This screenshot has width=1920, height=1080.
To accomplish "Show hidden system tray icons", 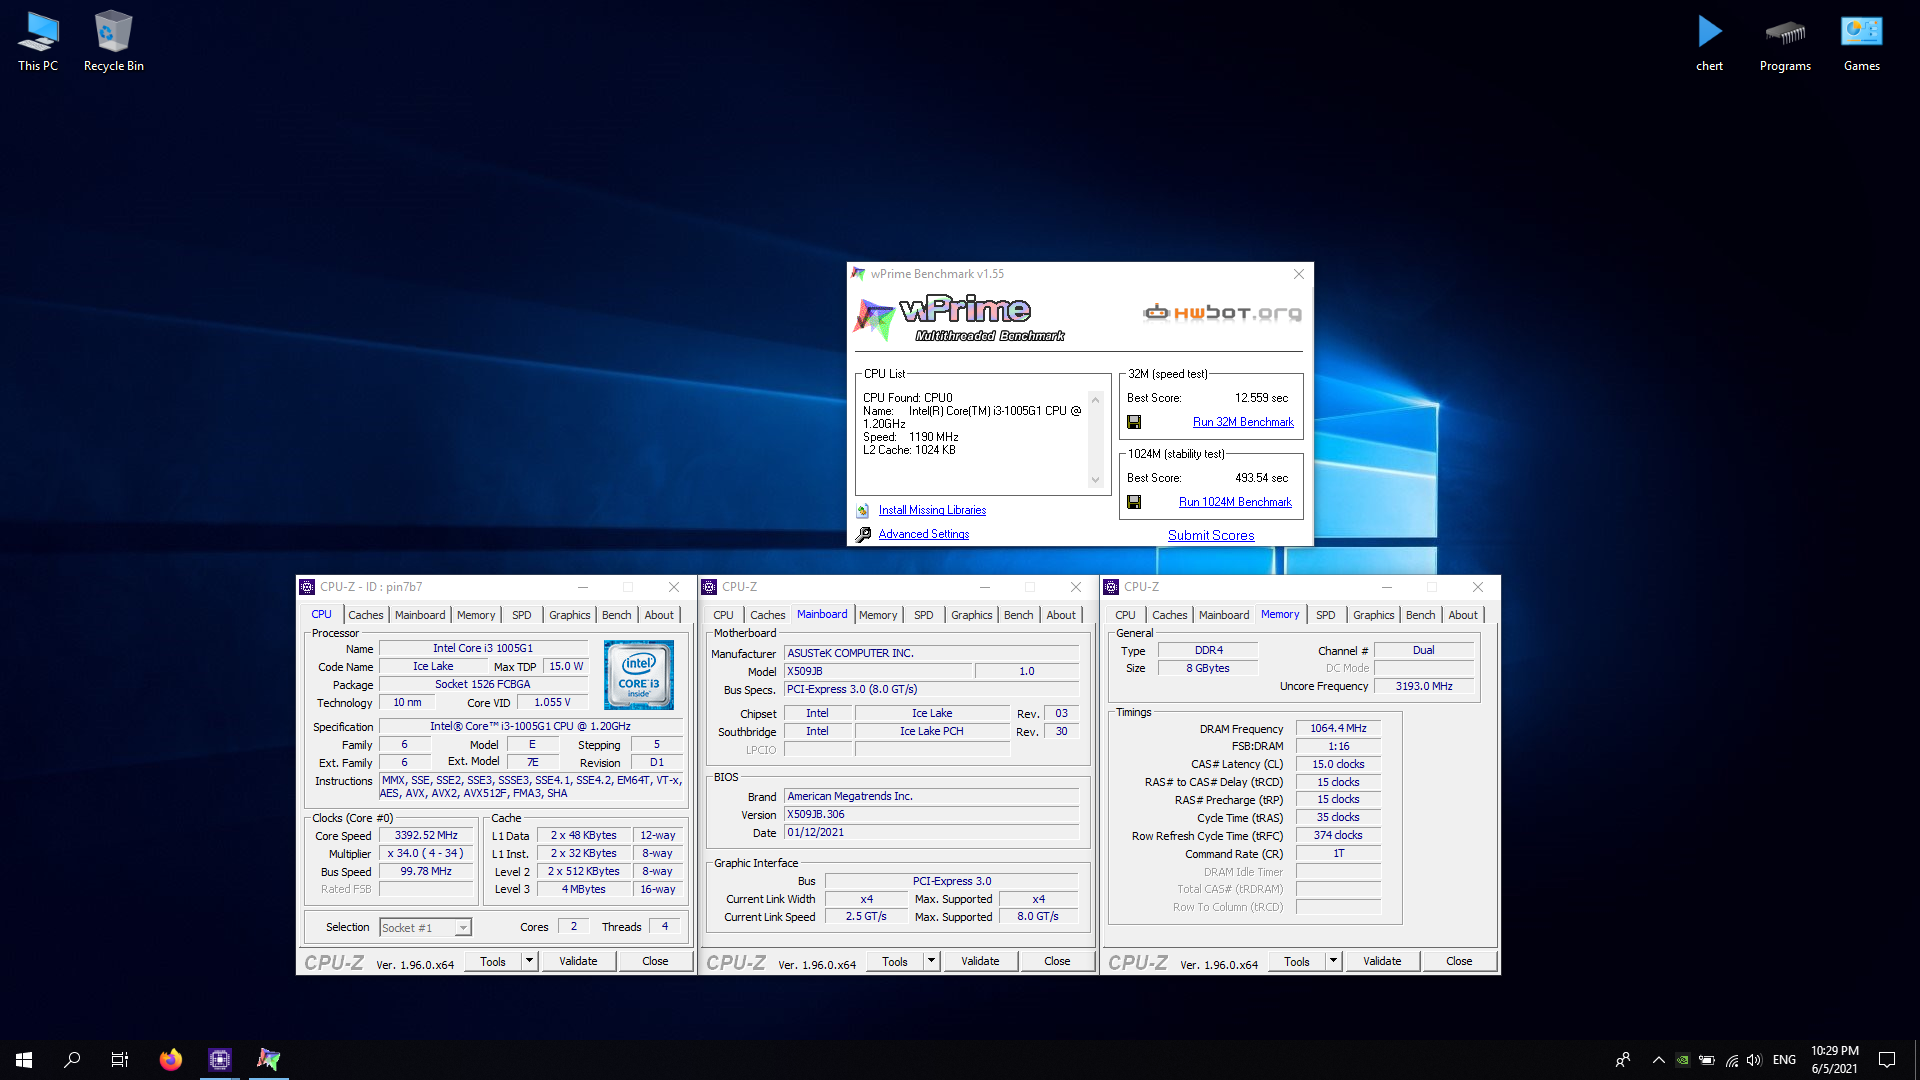I will 1658,1060.
